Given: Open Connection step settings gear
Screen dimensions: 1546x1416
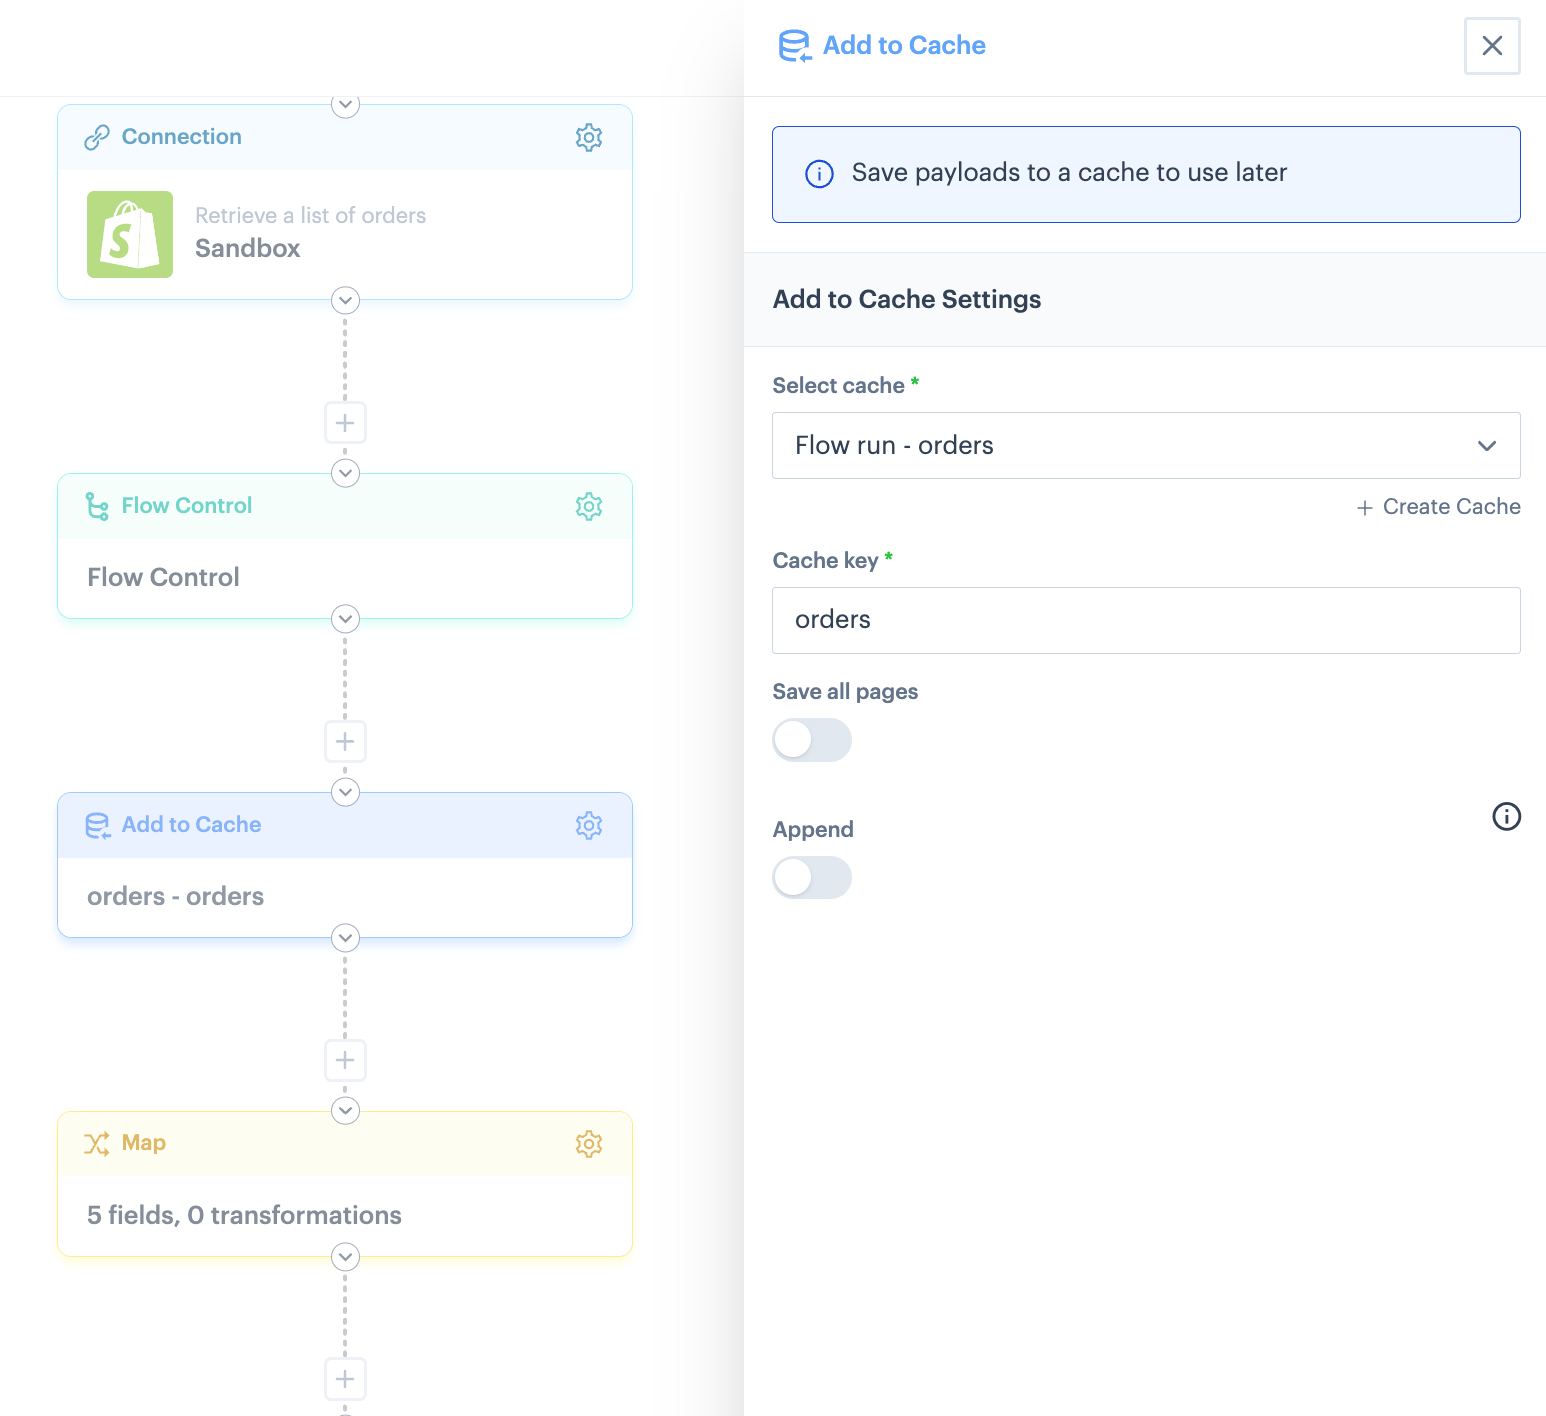Looking at the screenshot, I should point(588,138).
